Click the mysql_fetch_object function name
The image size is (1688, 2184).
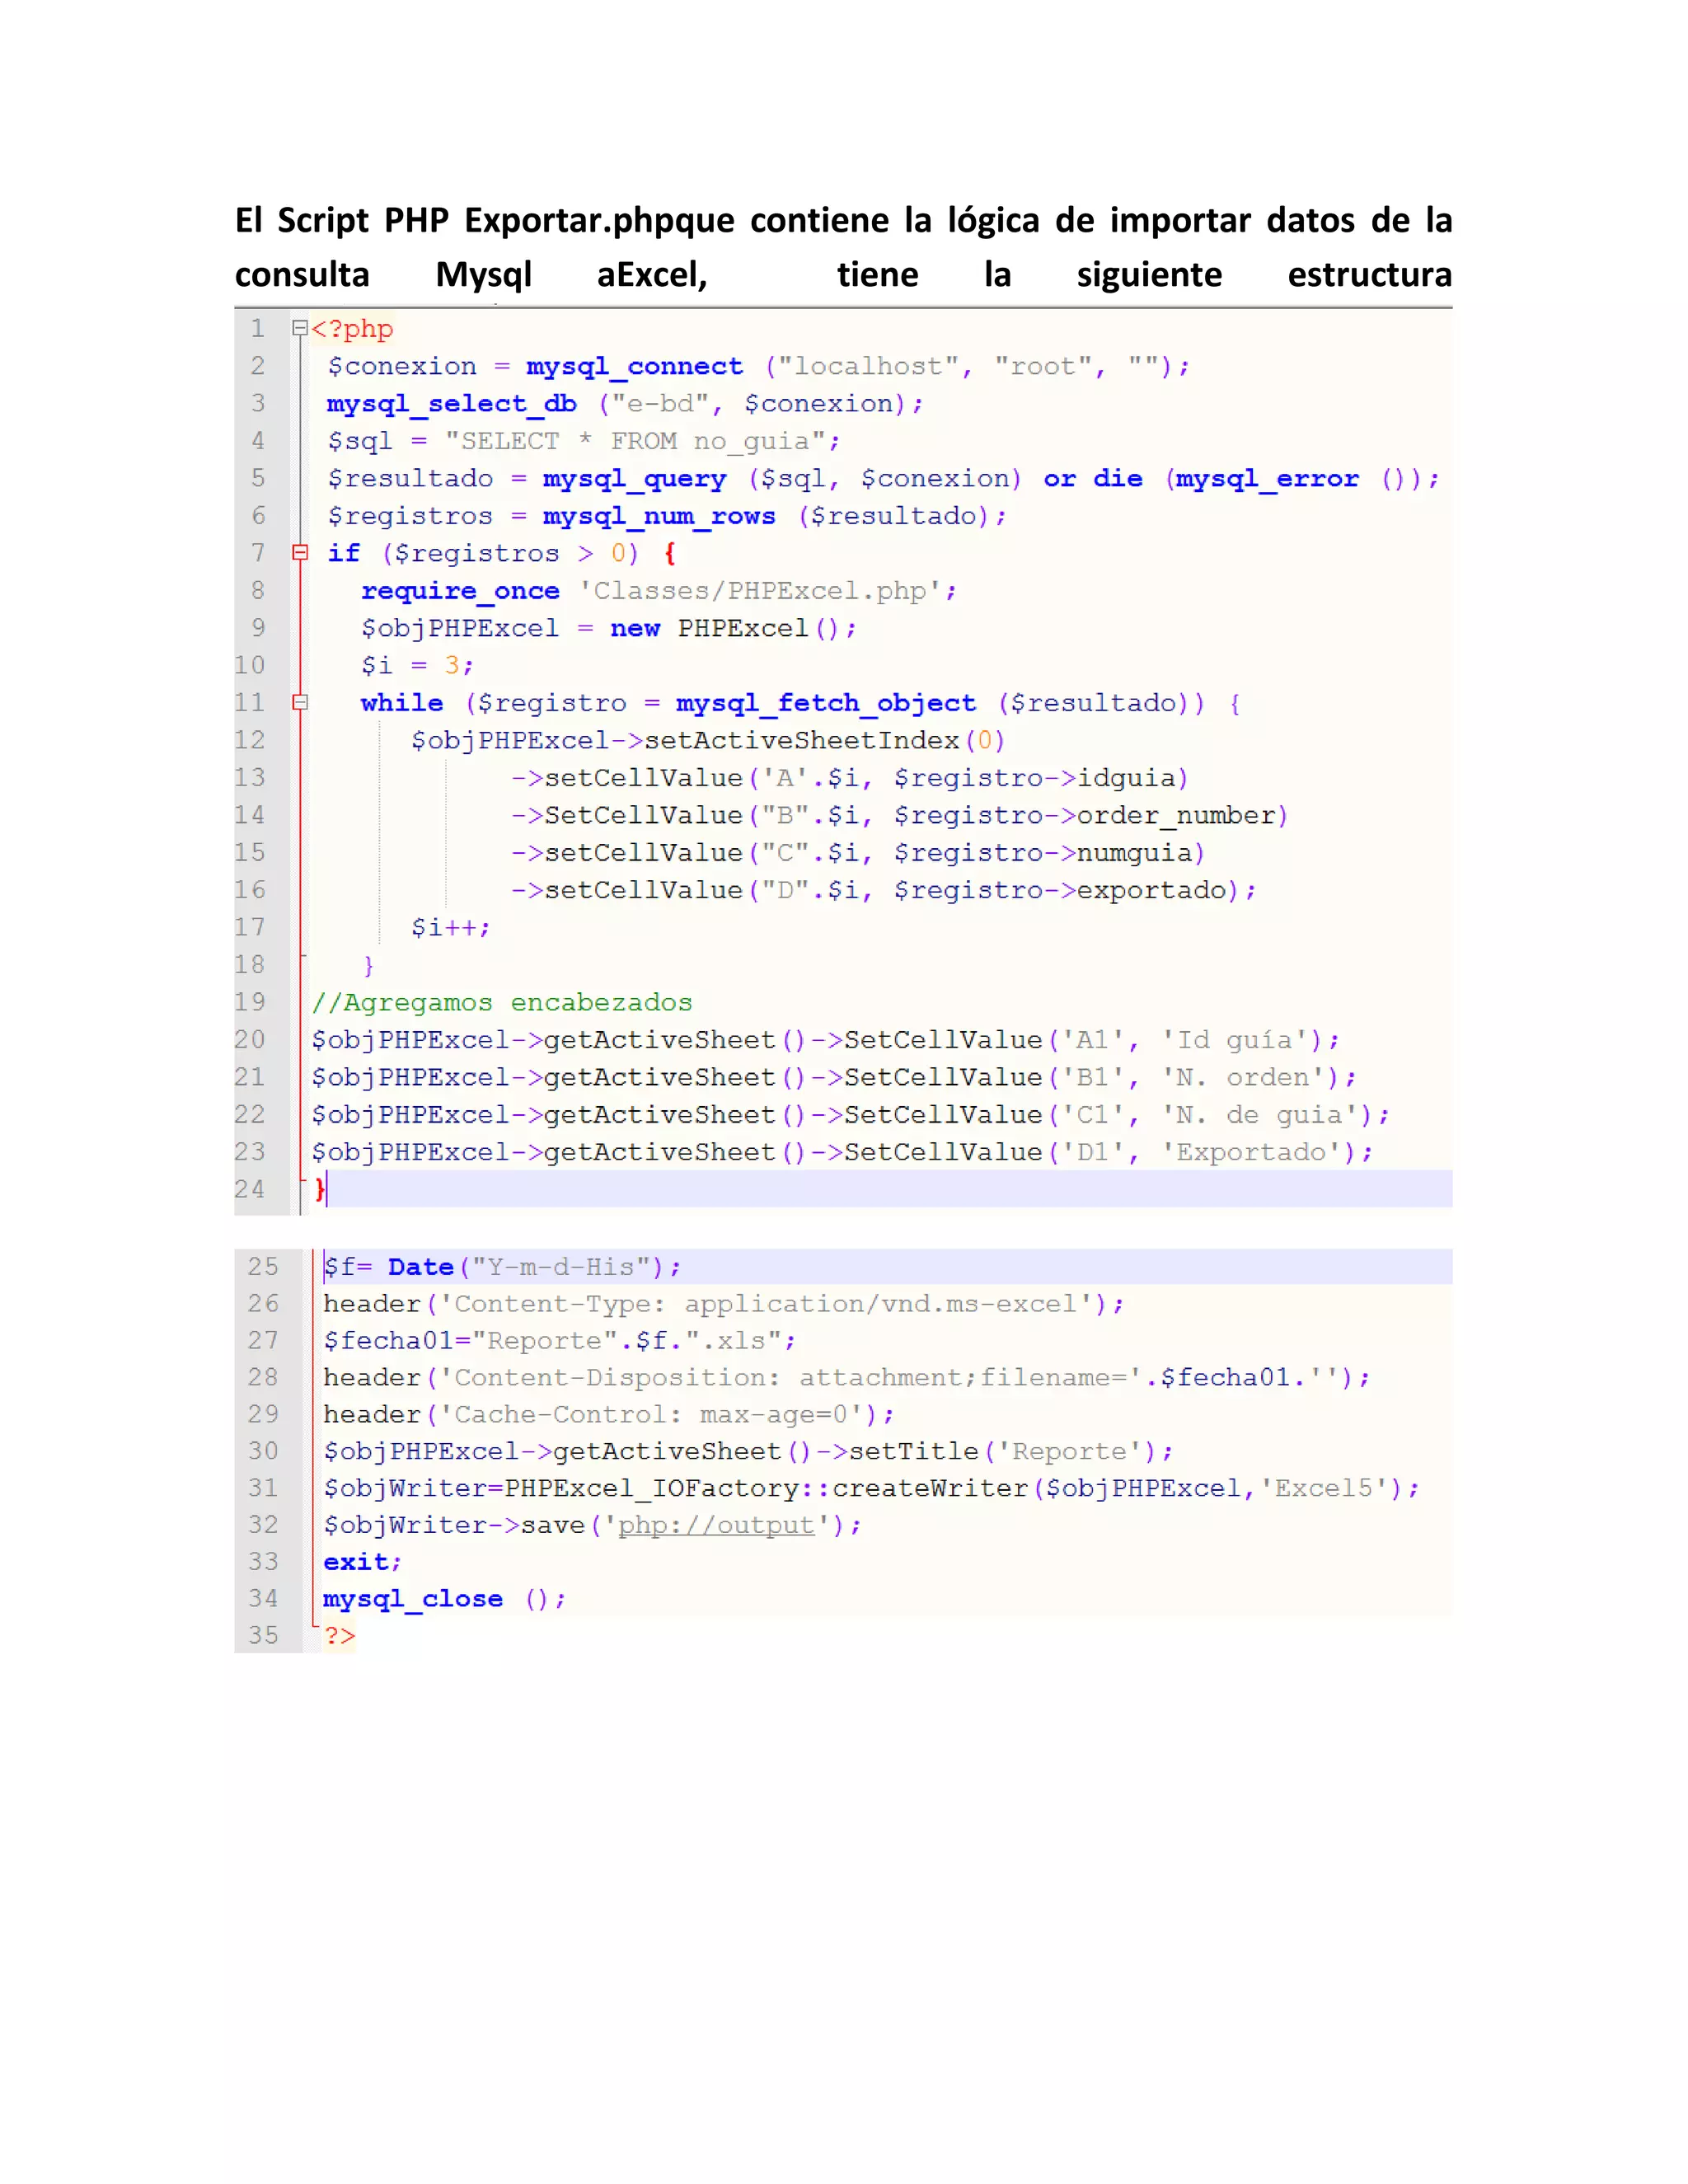point(825,703)
